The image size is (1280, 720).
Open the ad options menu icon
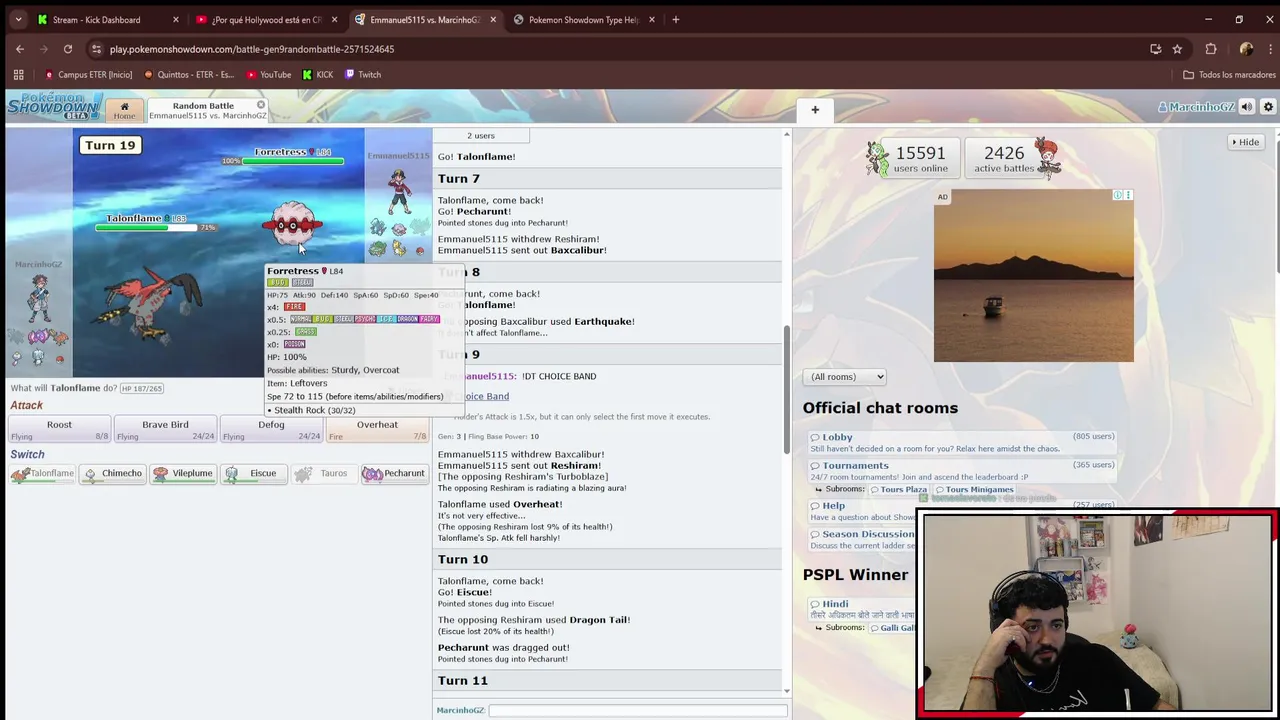(1129, 195)
